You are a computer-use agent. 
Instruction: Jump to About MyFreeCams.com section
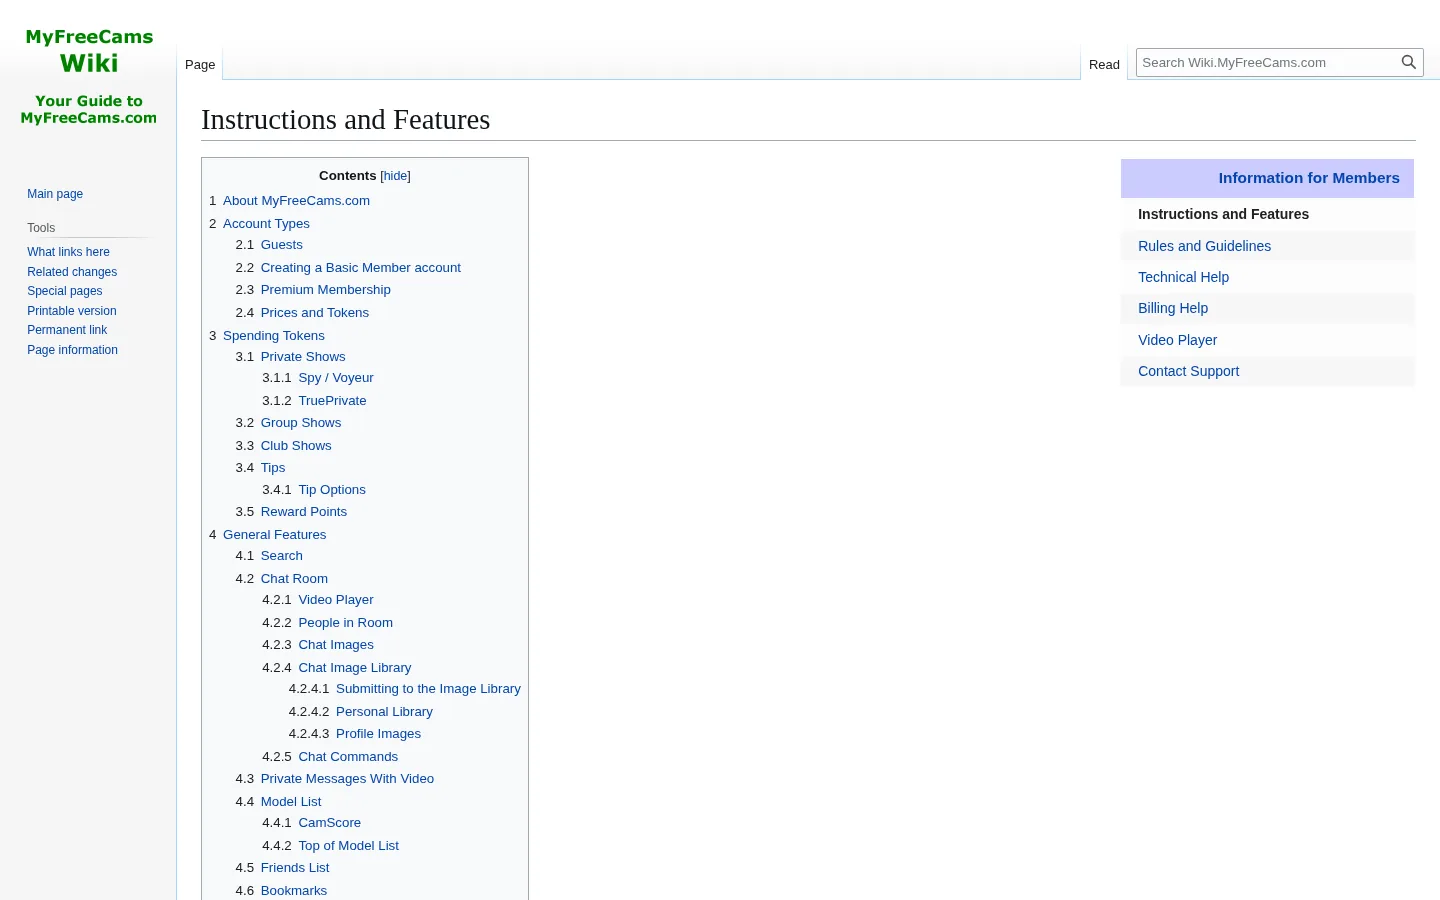(296, 201)
